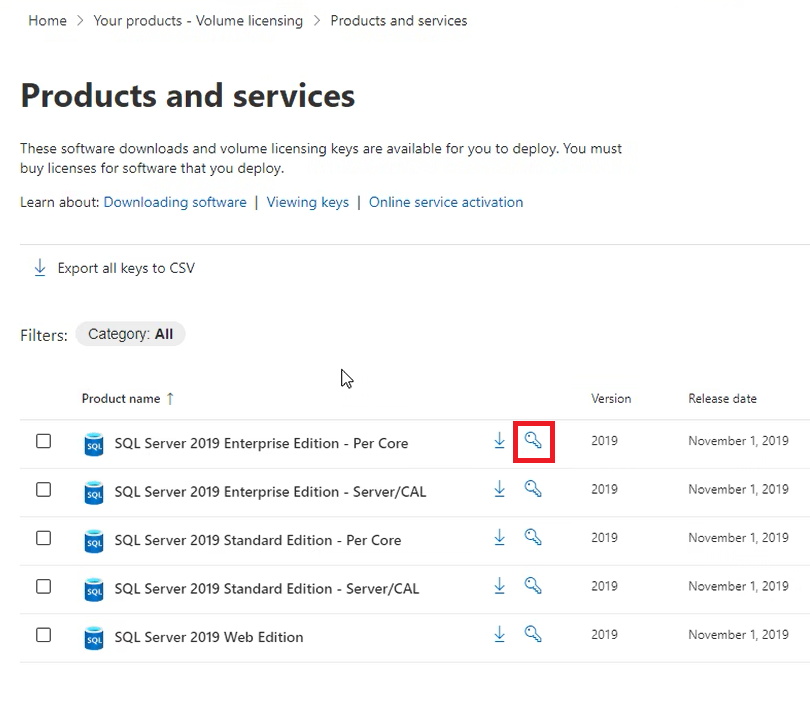The image size is (810, 719).
Task: Sort by Product name column header
Action: pyautogui.click(x=121, y=398)
